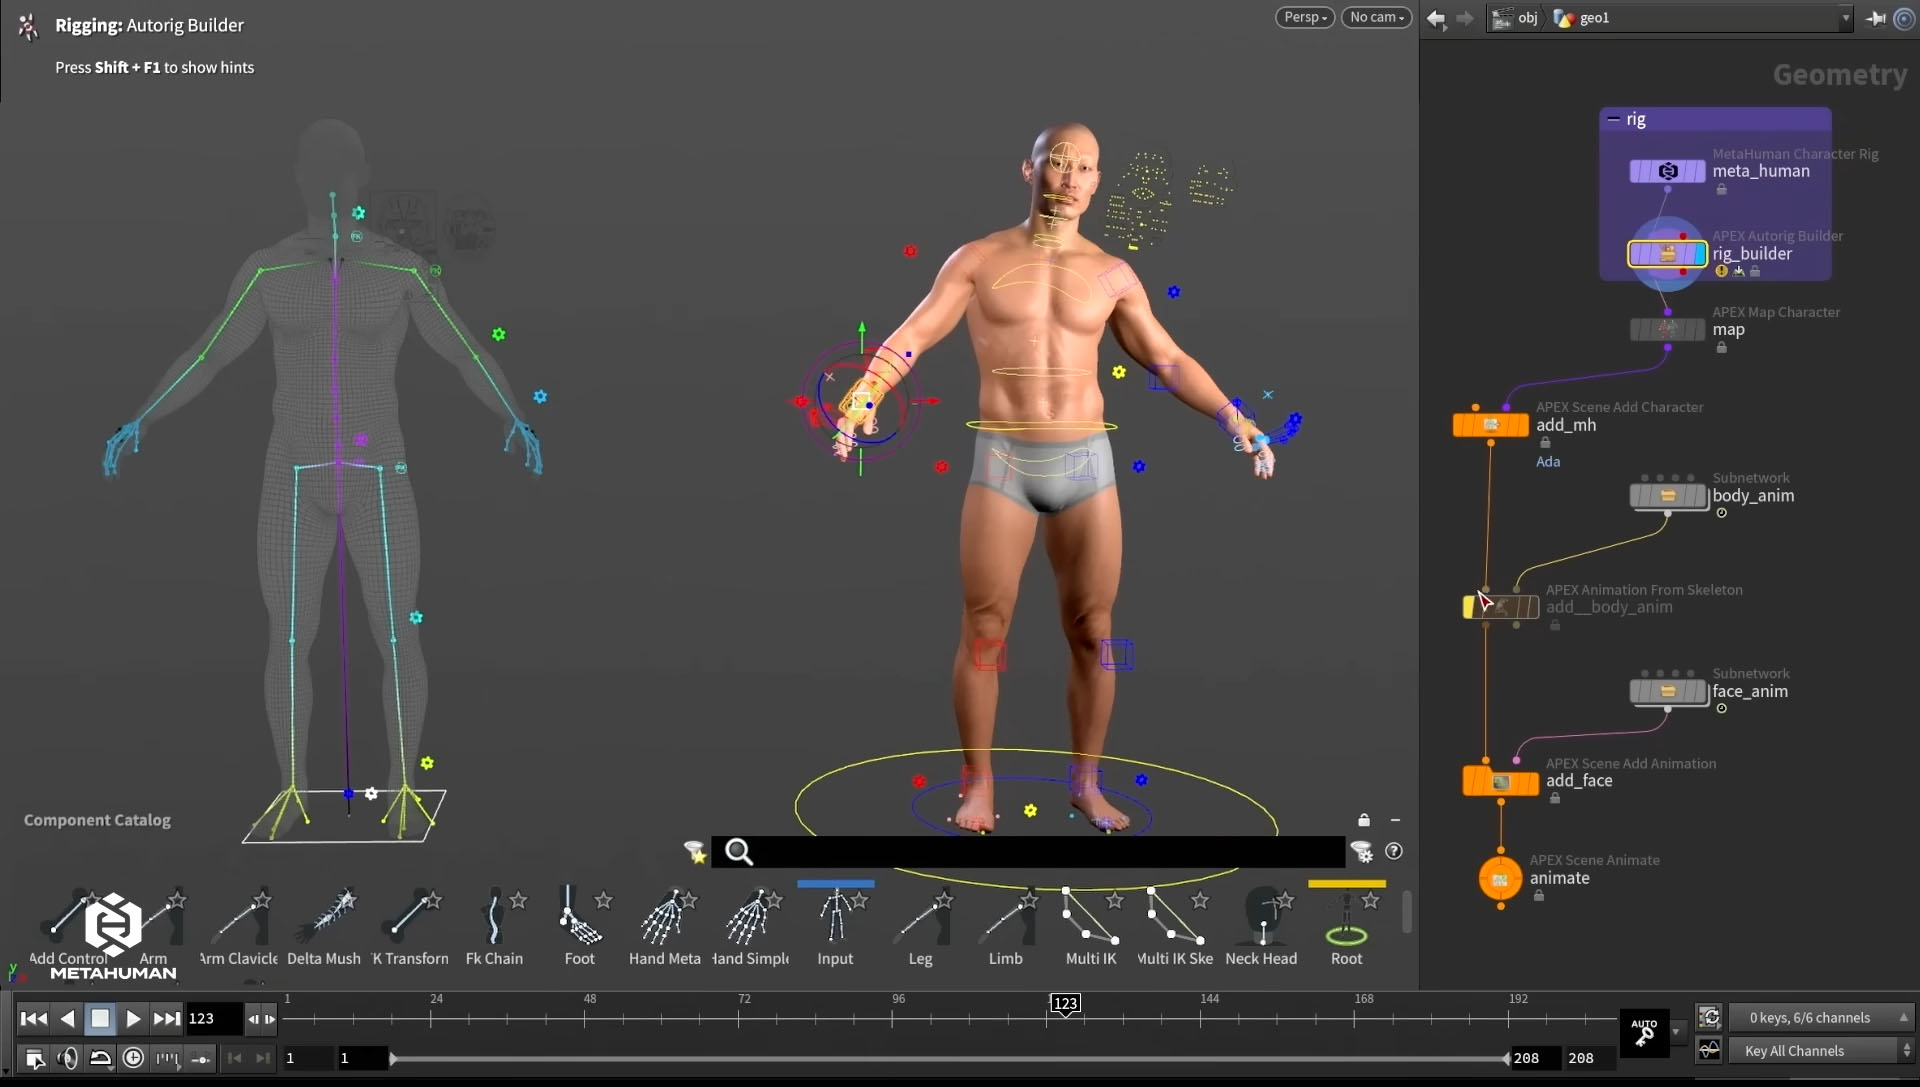Toggle favorite star on Leg component
This screenshot has height=1087, width=1920.
point(944,900)
